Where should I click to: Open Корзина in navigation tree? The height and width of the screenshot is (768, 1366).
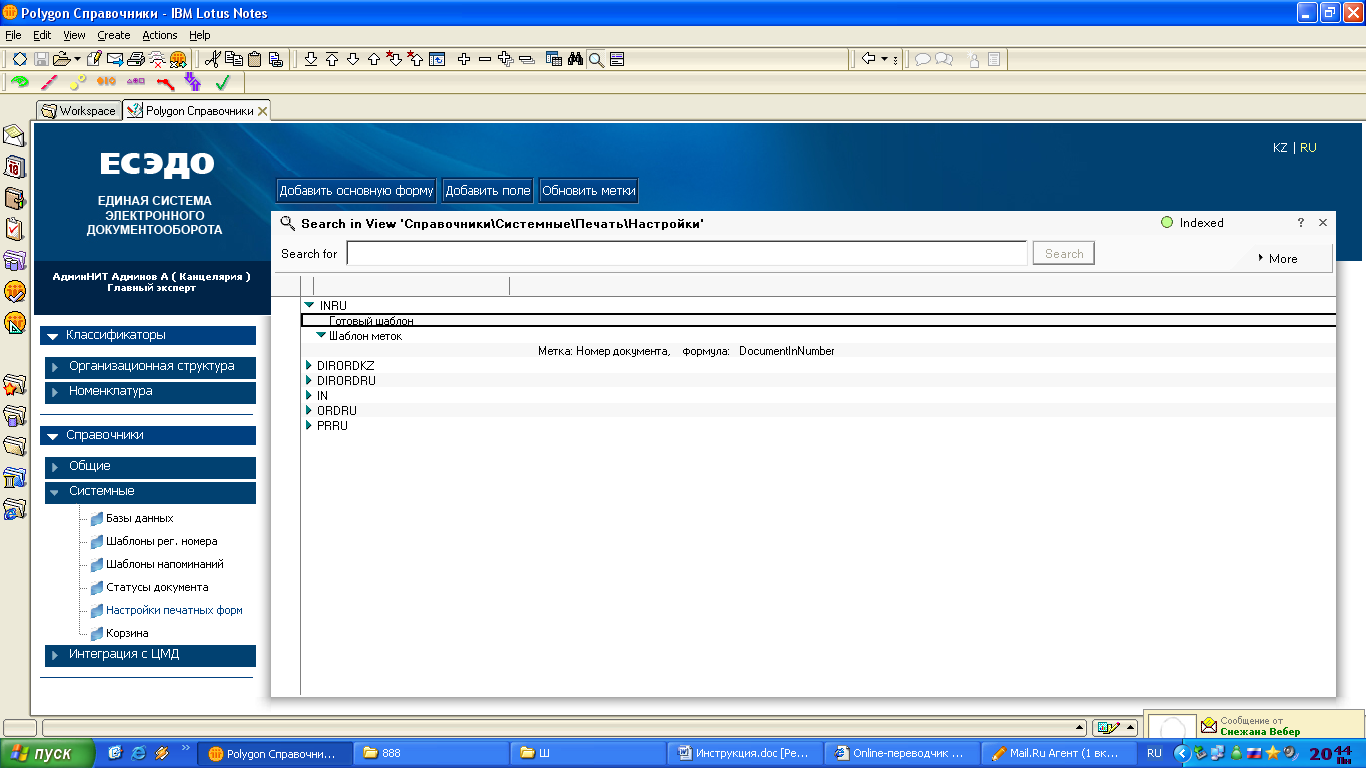point(127,633)
